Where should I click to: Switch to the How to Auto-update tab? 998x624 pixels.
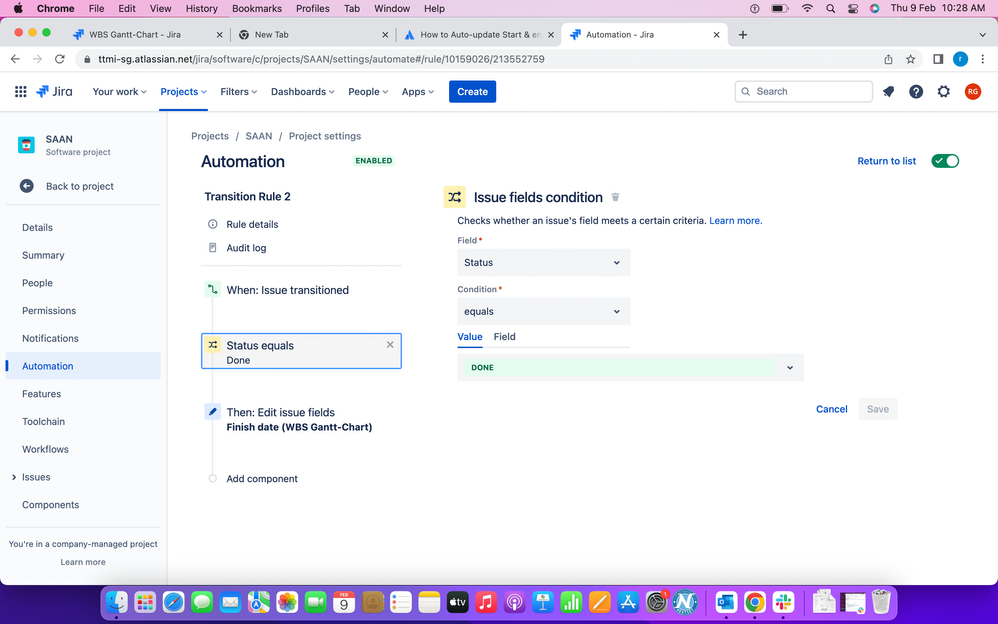[480, 35]
